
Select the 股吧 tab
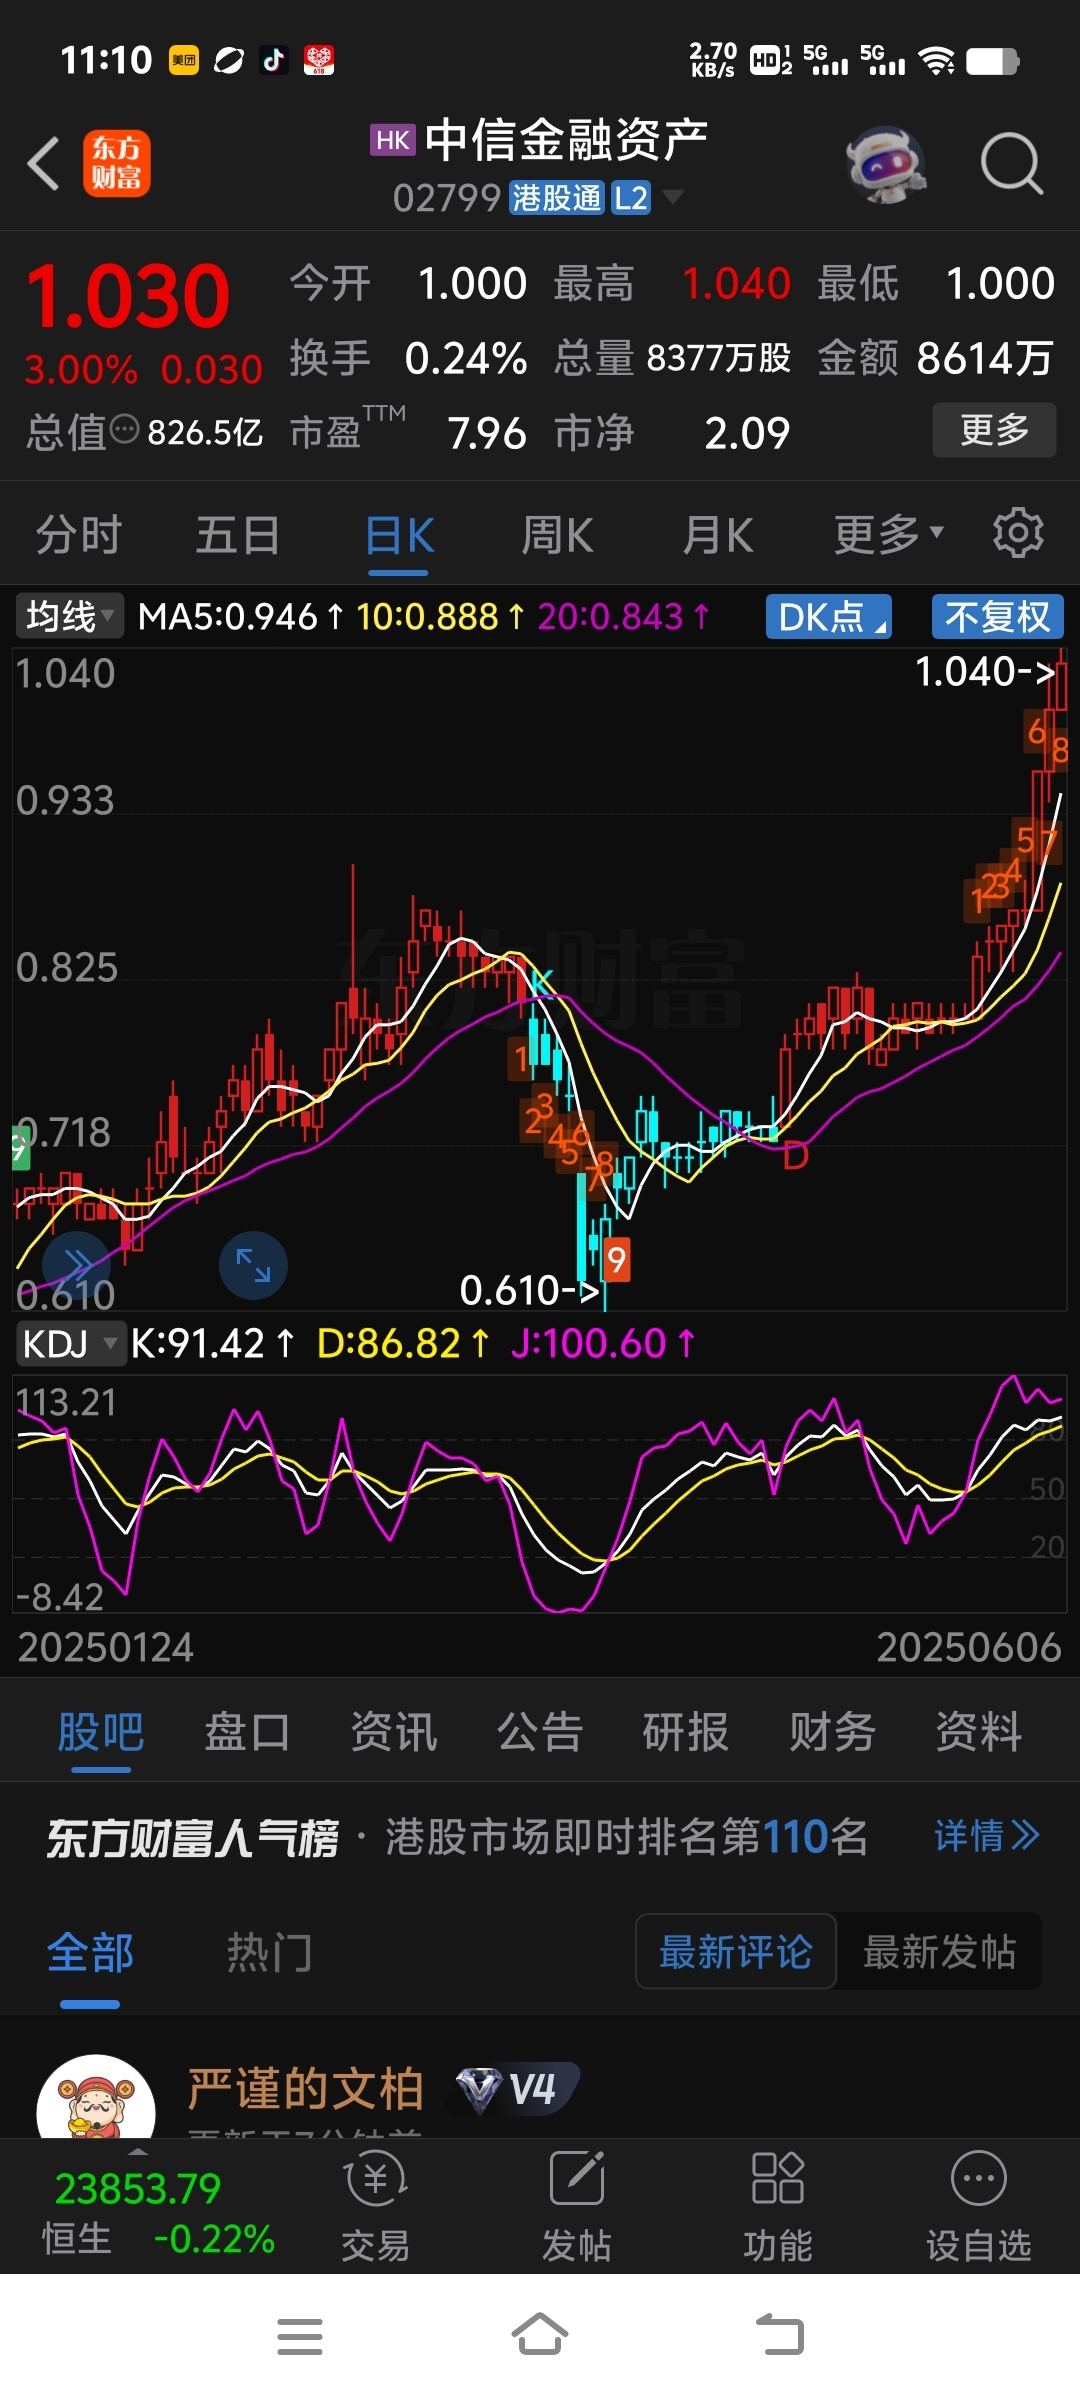click(x=101, y=1732)
